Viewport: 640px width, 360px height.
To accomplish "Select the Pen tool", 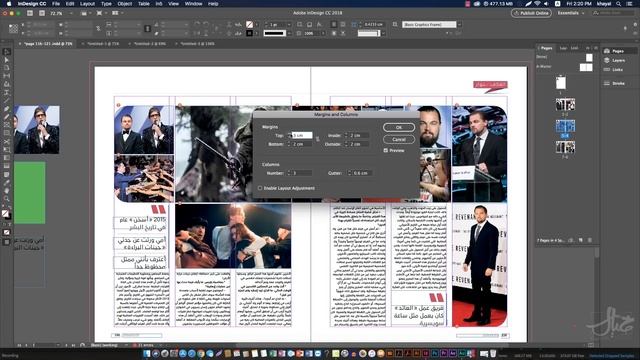I will 7,109.
